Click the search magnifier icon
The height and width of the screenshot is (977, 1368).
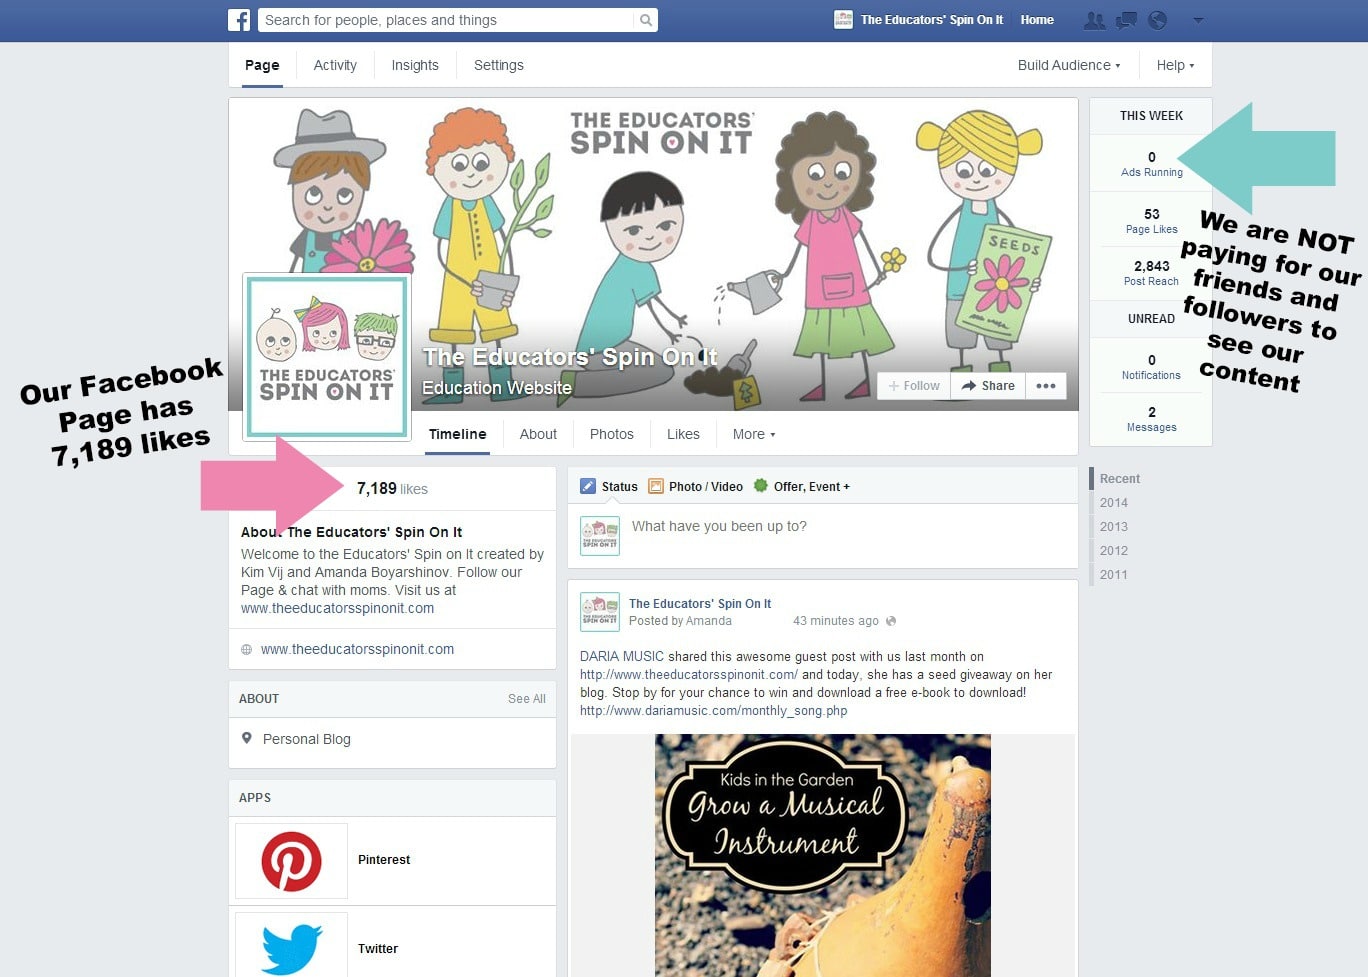(646, 20)
